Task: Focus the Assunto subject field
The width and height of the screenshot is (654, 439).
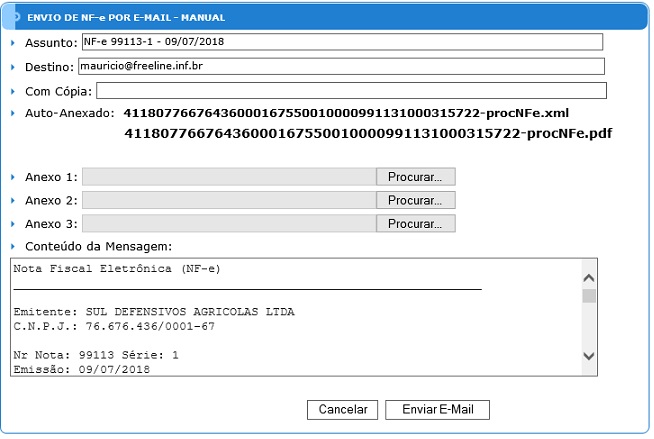Action: tap(341, 42)
